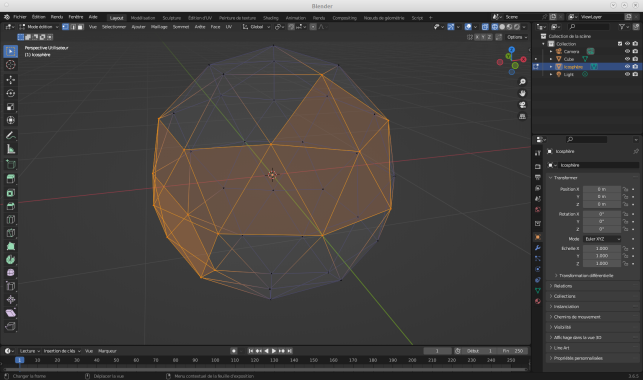Open the Object Data mesh properties tab
643x380 pixels.
(538, 291)
